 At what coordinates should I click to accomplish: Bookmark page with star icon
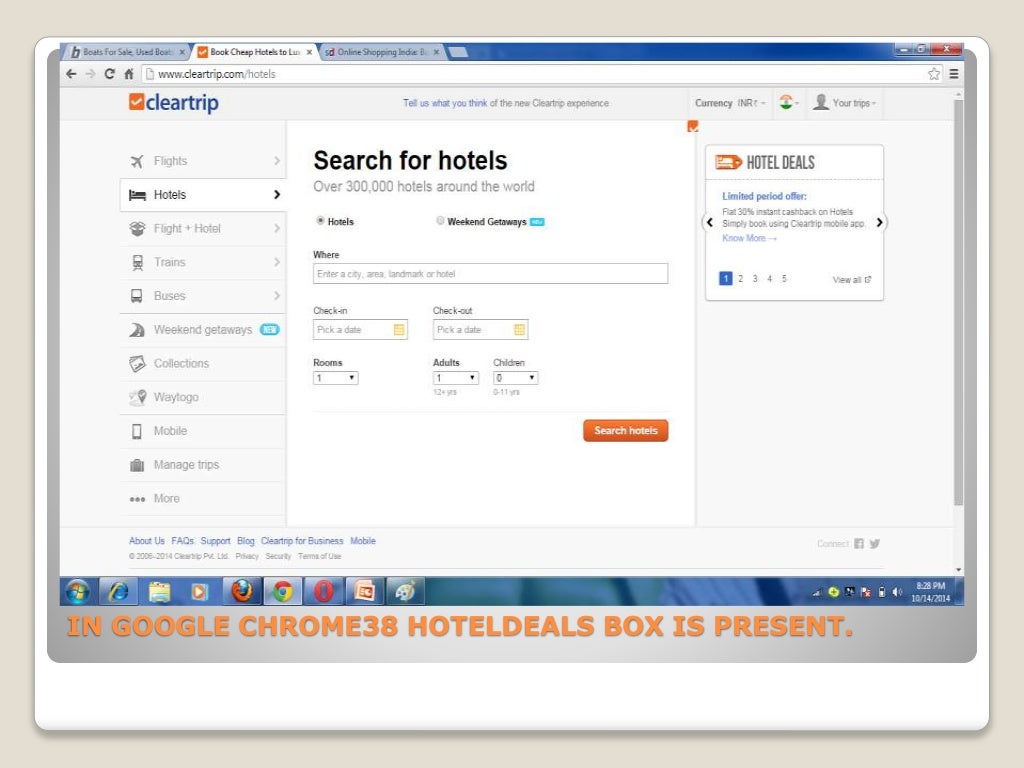[934, 74]
